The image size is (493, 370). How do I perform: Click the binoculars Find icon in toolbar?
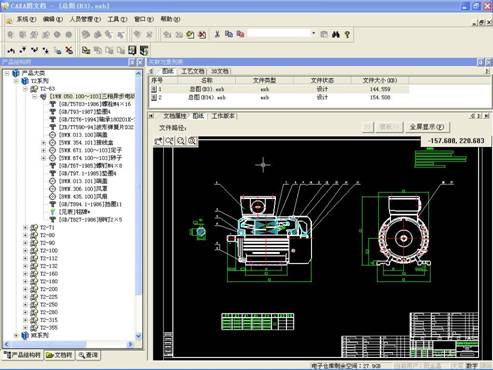click(335, 34)
